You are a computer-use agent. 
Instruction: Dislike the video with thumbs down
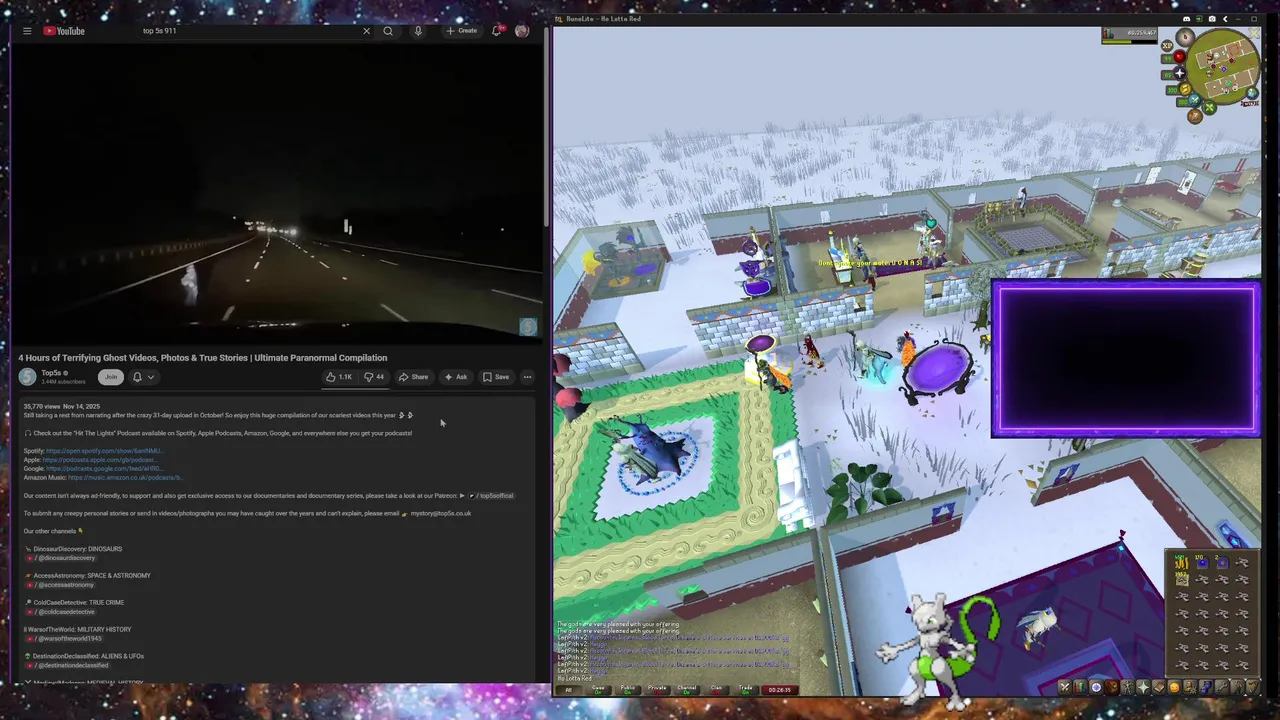coord(374,377)
